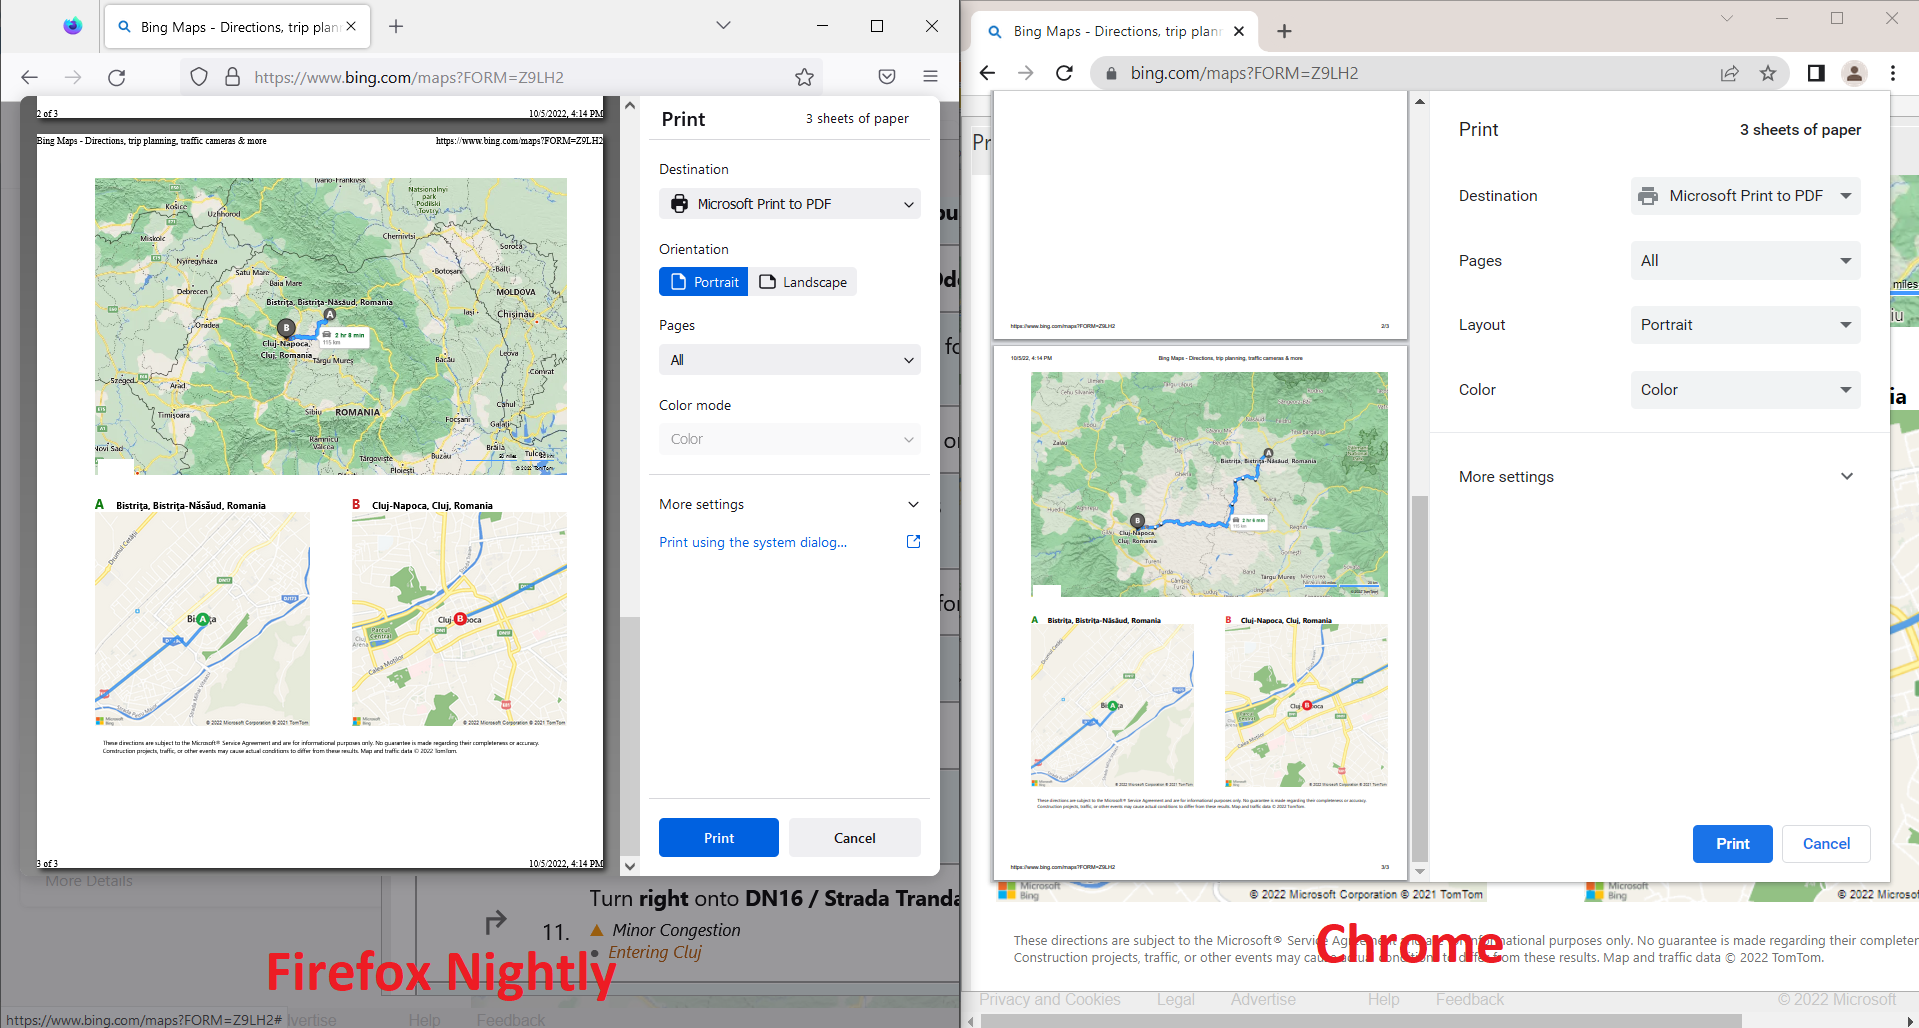The image size is (1919, 1028).
Task: Select Portrait orientation in Firefox print dialog
Action: [x=703, y=281]
